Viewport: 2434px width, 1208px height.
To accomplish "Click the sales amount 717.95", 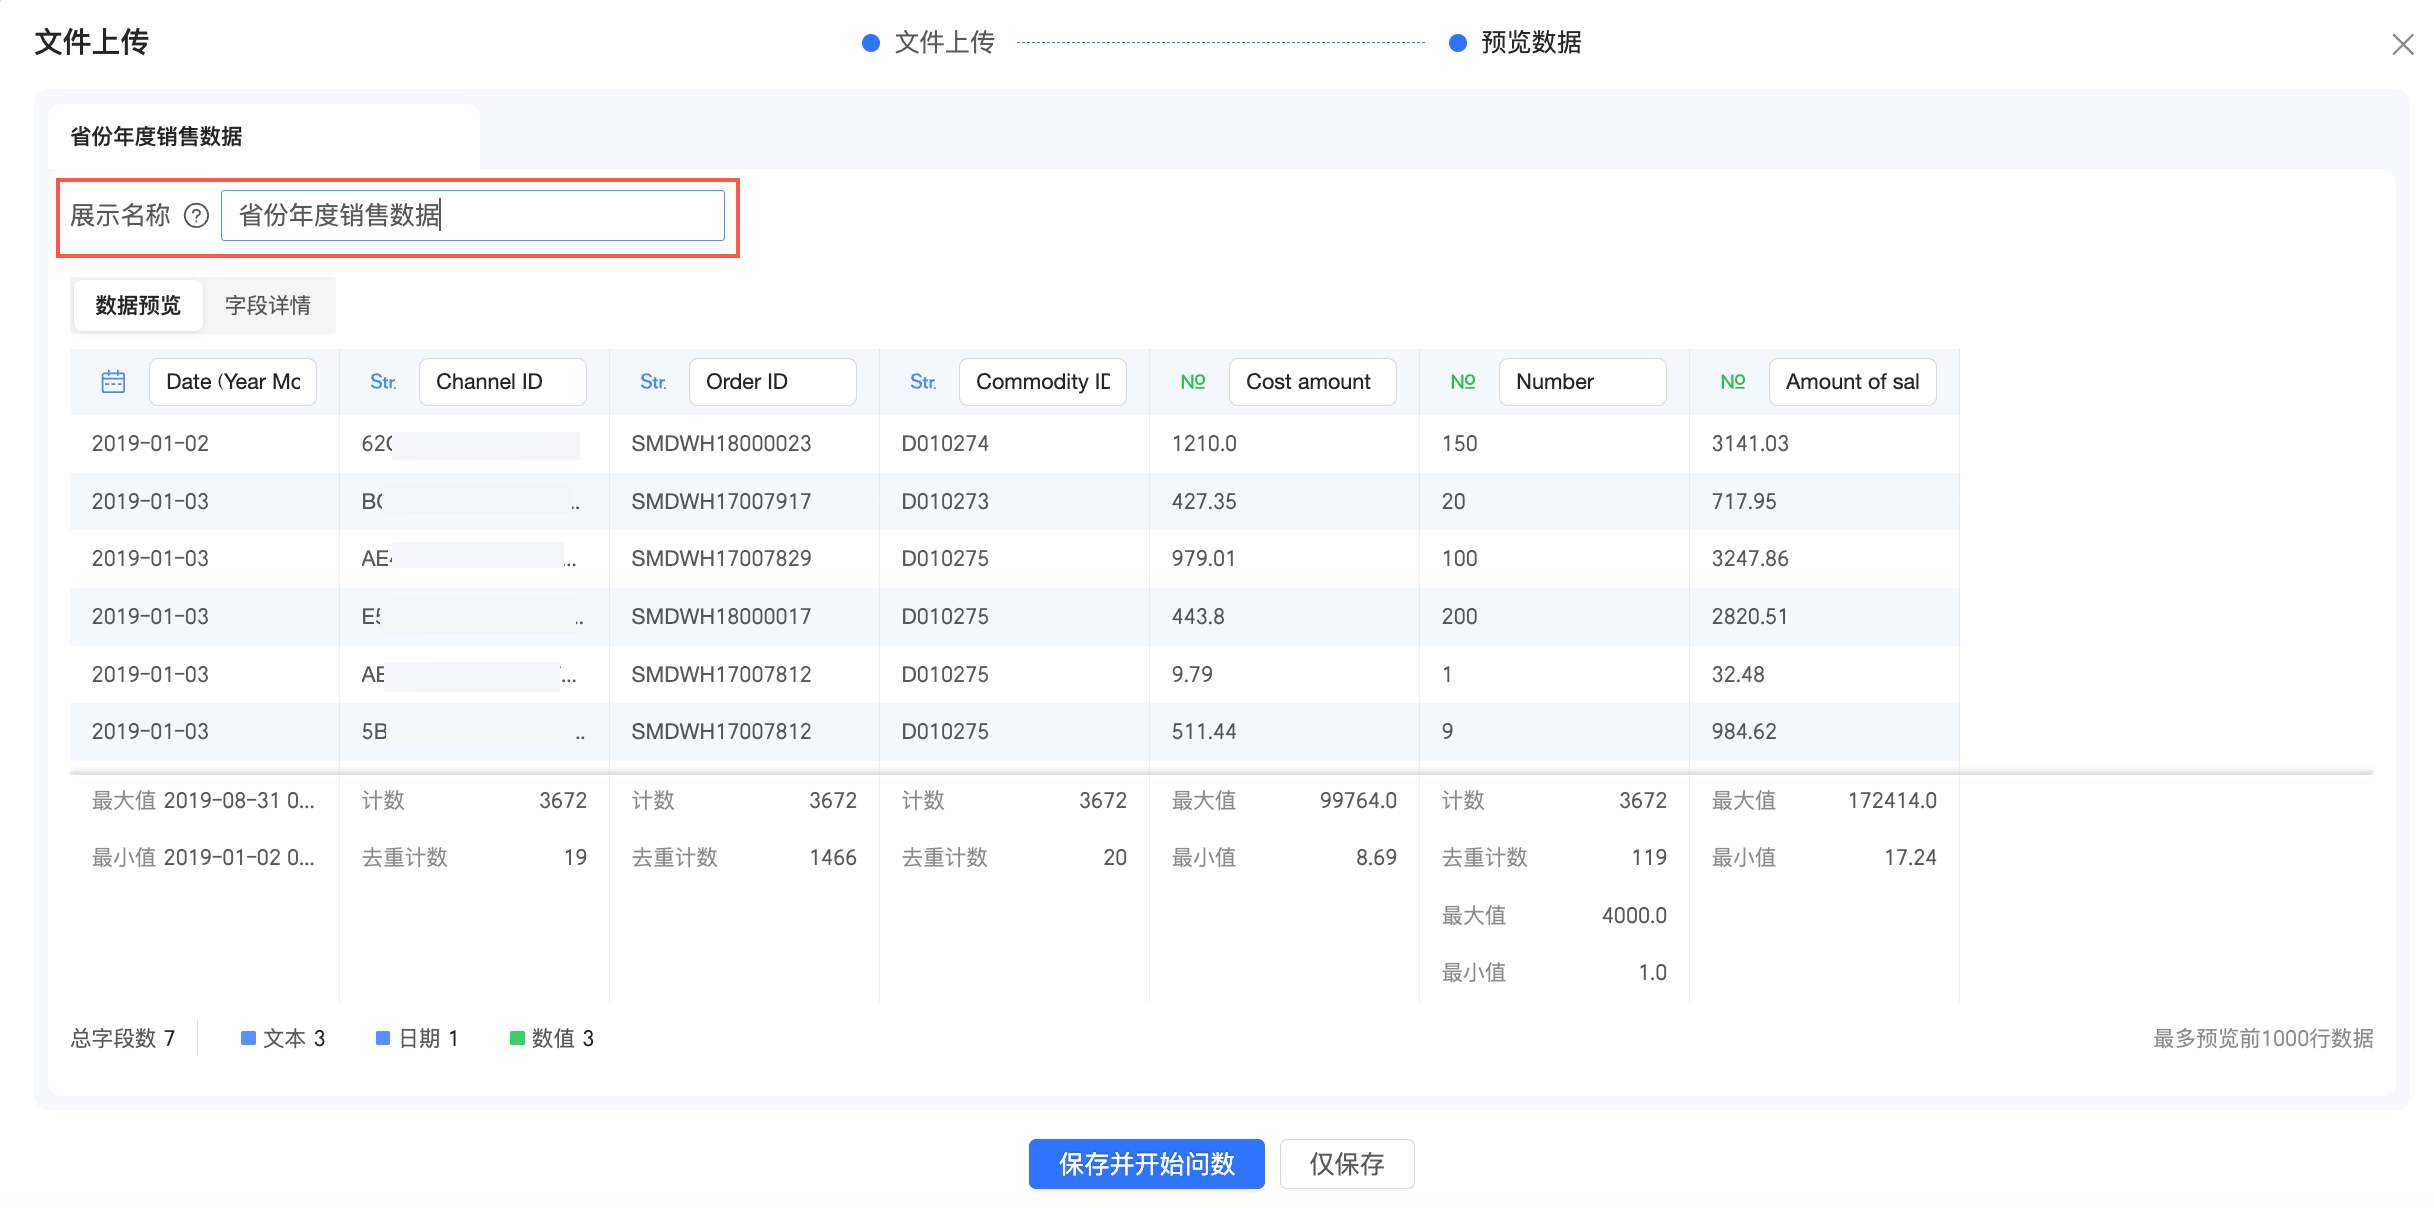I will tap(1744, 502).
